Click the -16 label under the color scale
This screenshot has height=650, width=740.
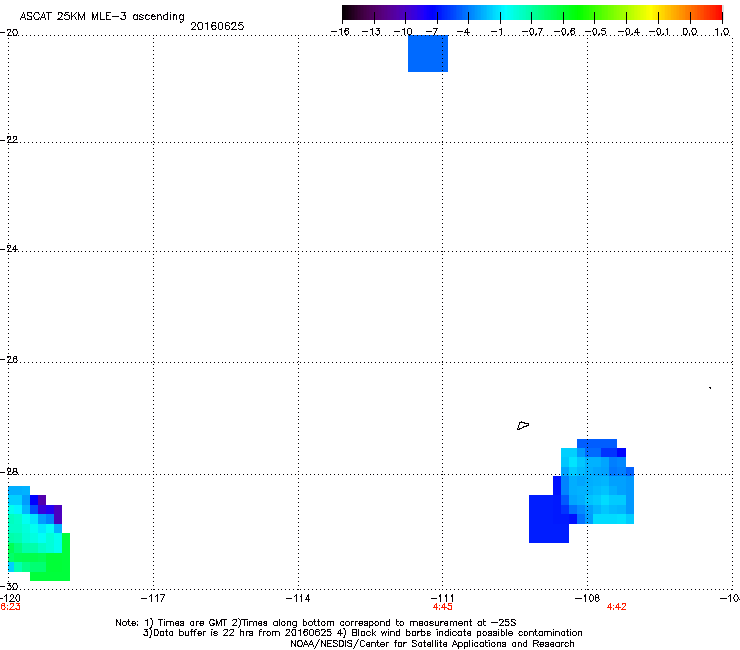click(340, 32)
